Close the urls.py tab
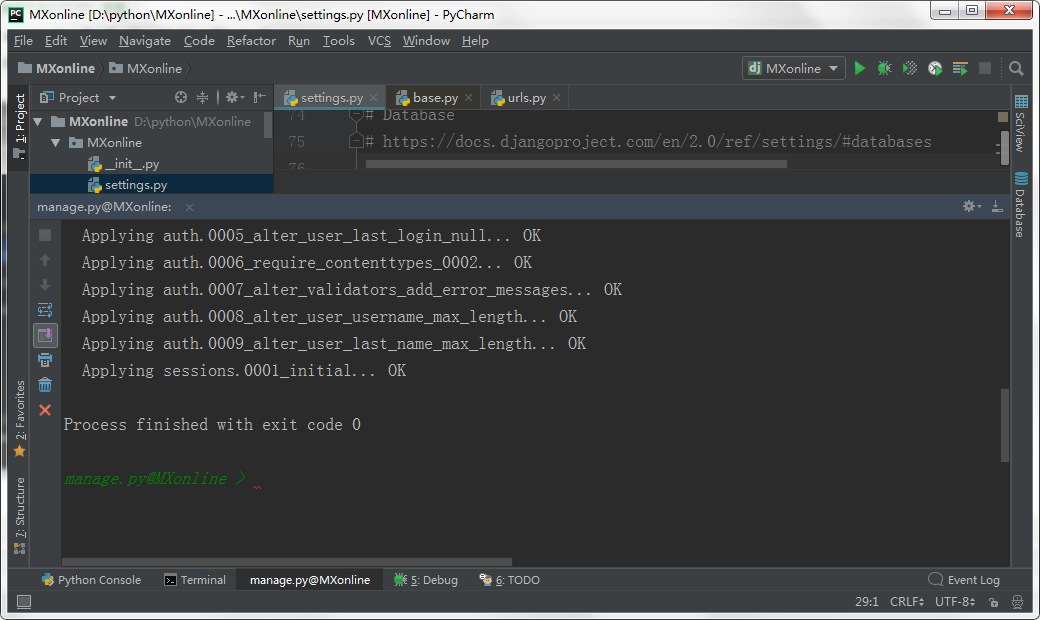The width and height of the screenshot is (1040, 620). [x=556, y=97]
